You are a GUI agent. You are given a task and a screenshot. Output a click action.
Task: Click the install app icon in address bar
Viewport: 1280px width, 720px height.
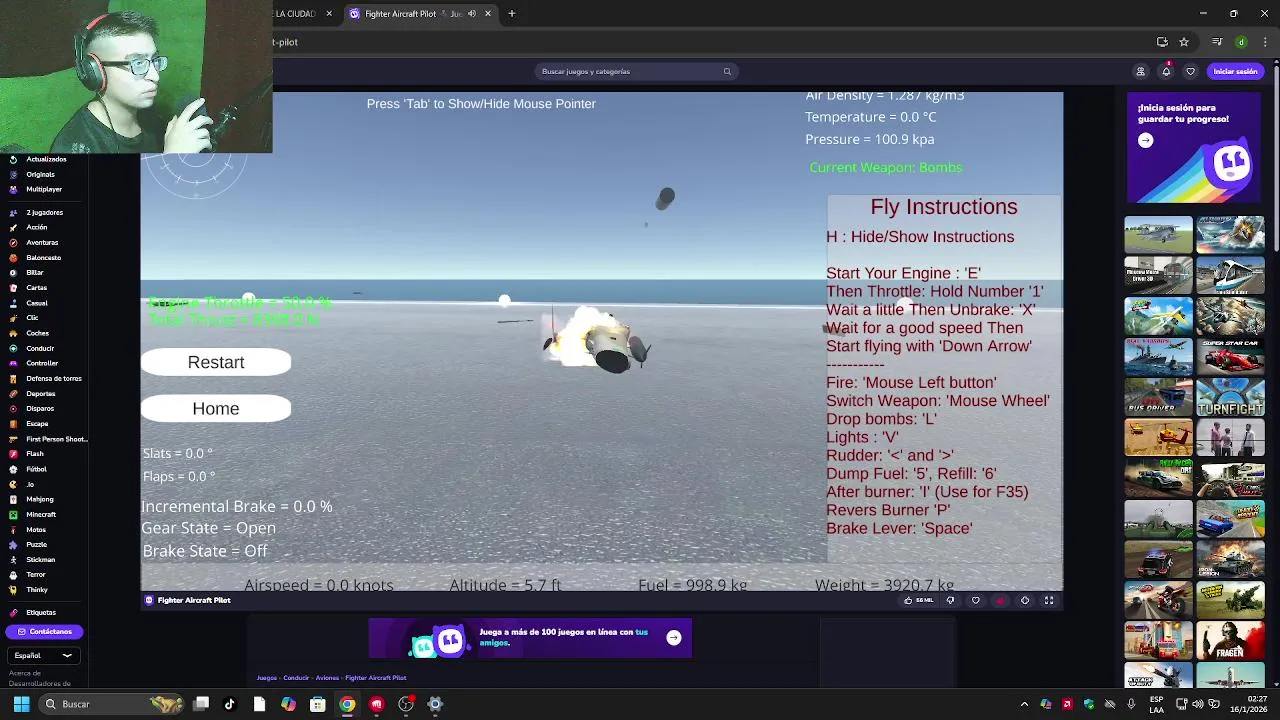coord(1162,42)
